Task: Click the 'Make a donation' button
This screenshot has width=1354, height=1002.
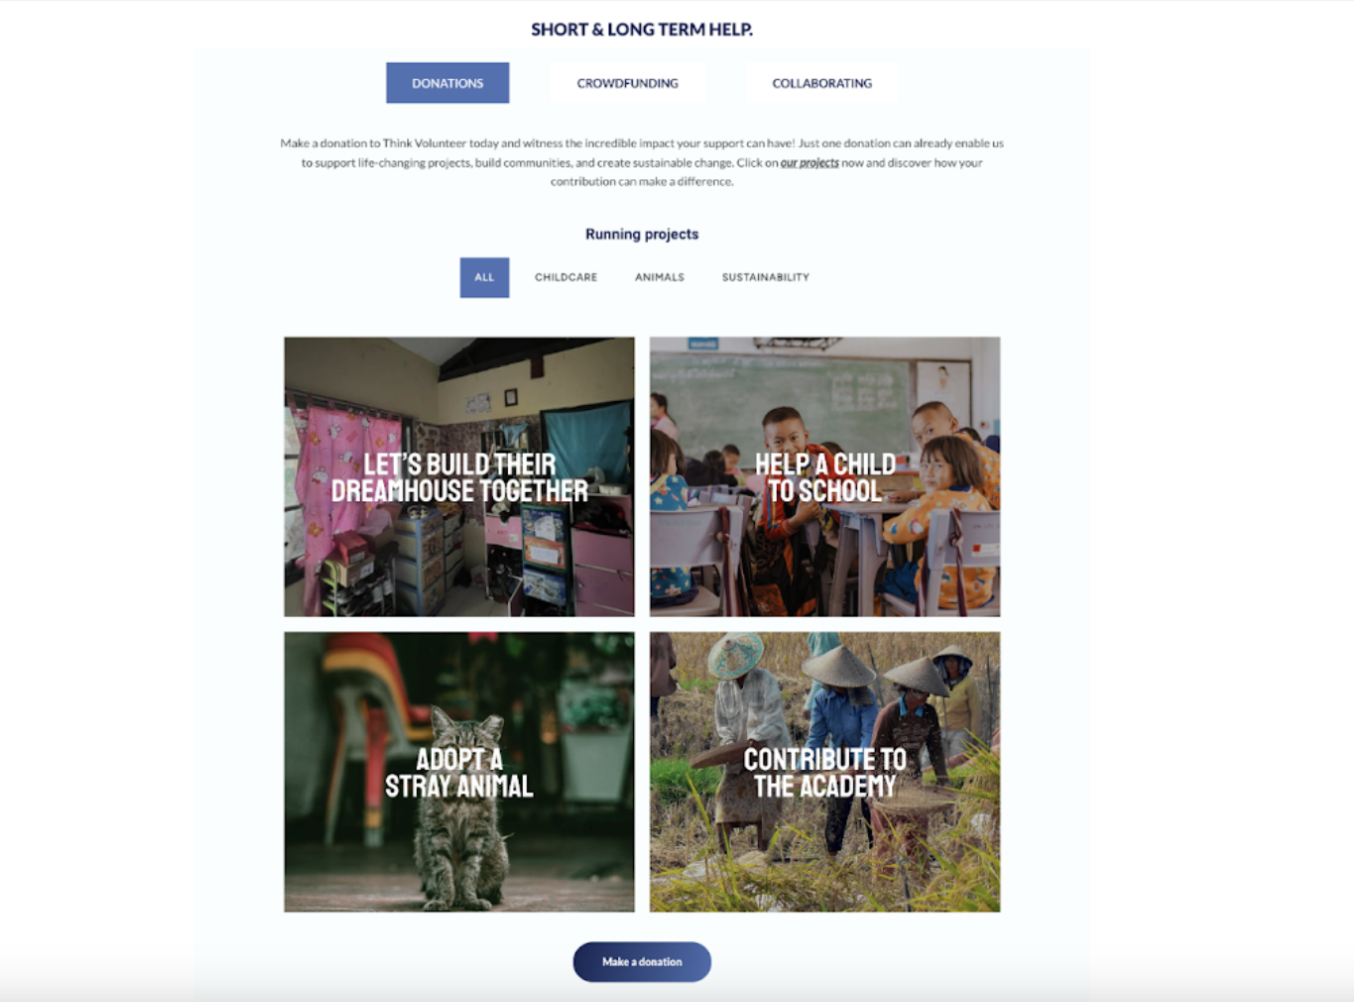Action: click(642, 962)
